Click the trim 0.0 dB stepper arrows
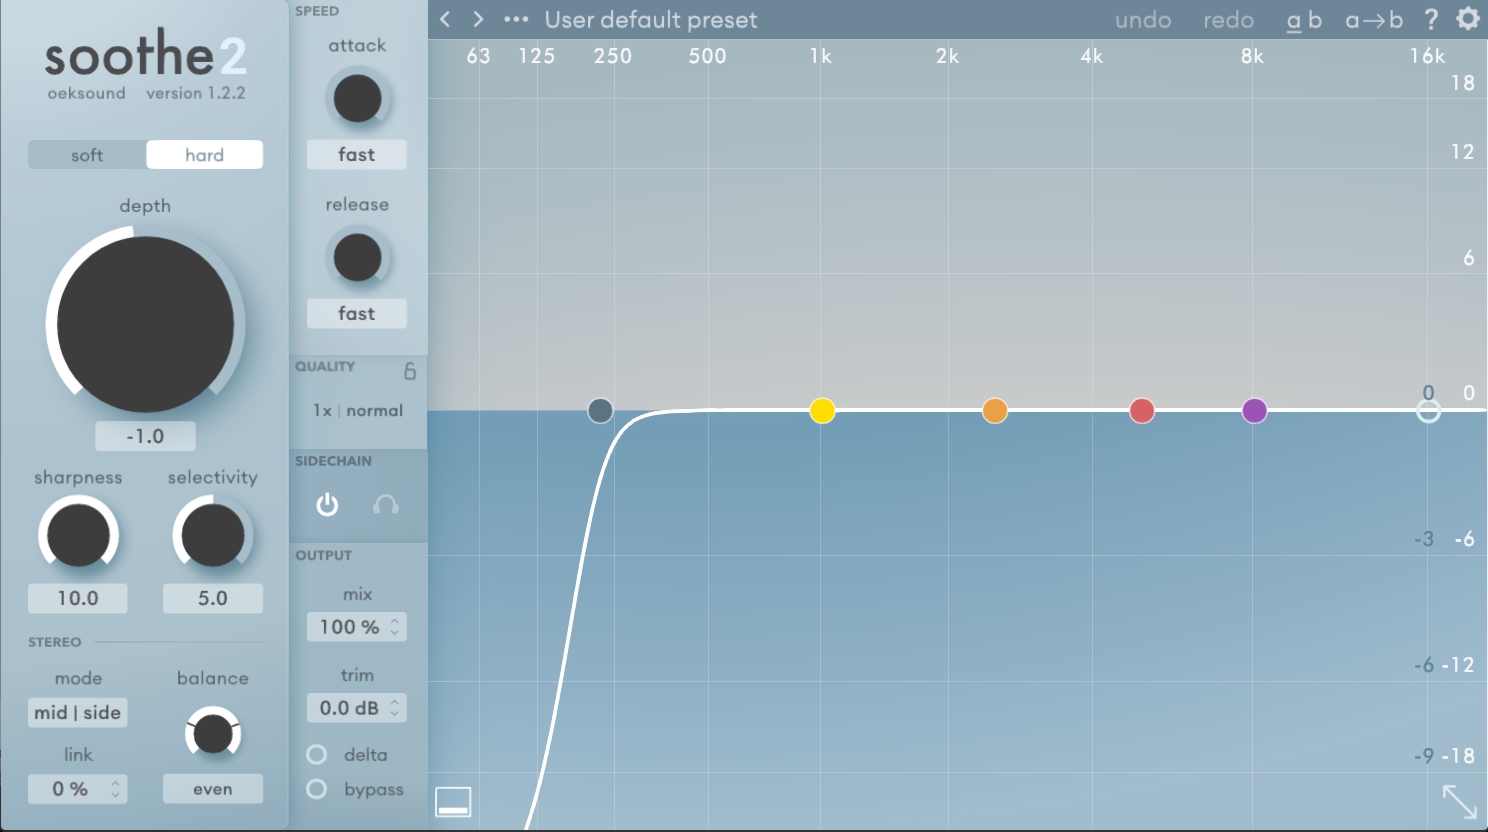This screenshot has width=1488, height=832. [395, 708]
